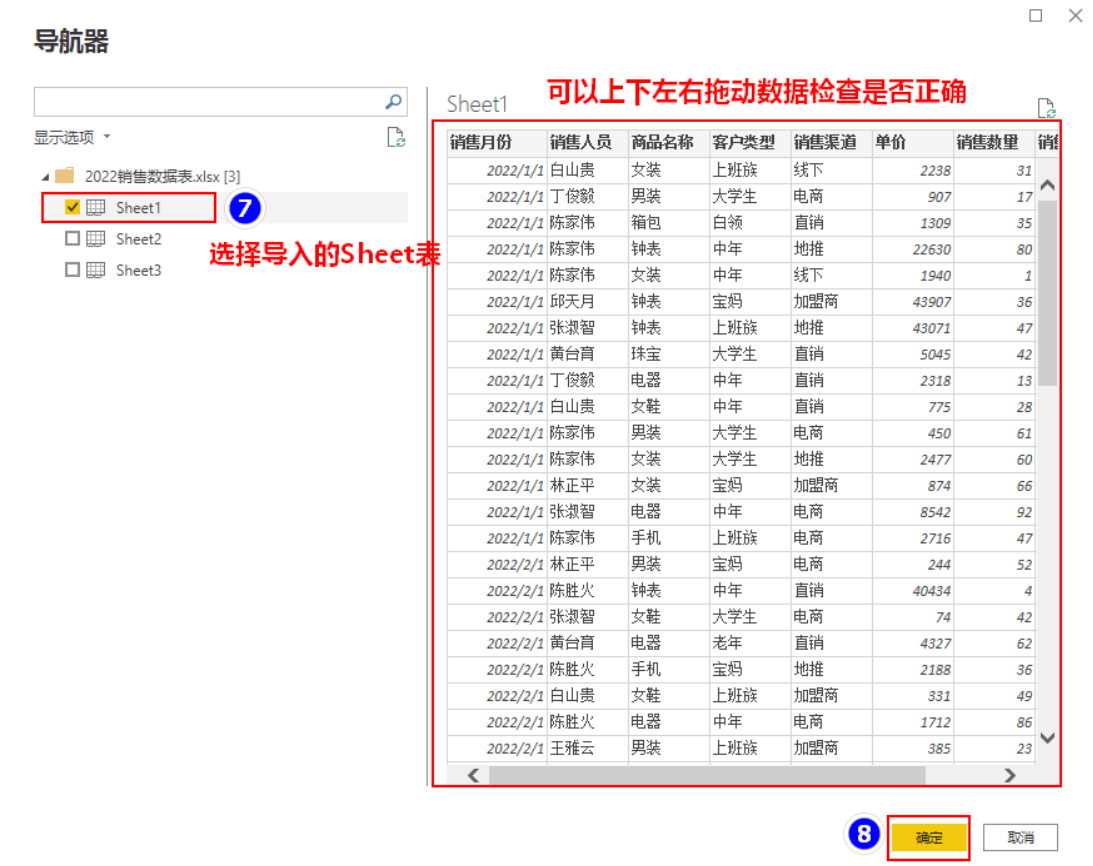Click the Sheet2 table icon
Image resolution: width=1093 pixels, height=866 pixels.
click(95, 238)
